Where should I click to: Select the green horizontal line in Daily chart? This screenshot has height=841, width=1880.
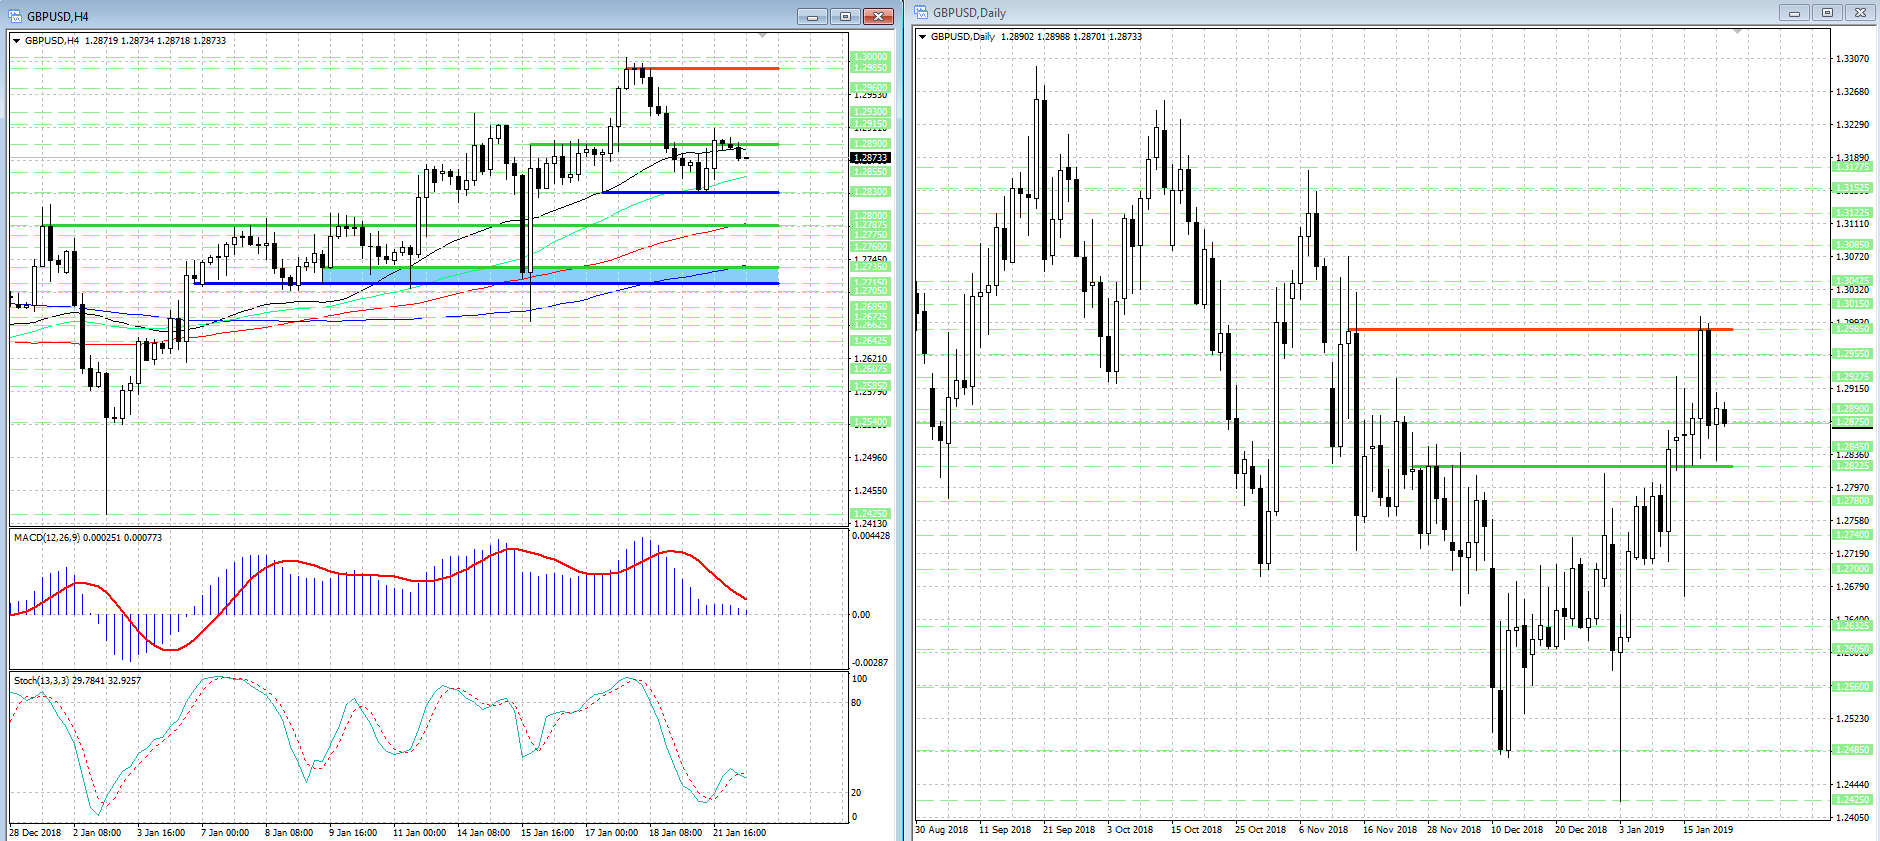pos(1571,466)
